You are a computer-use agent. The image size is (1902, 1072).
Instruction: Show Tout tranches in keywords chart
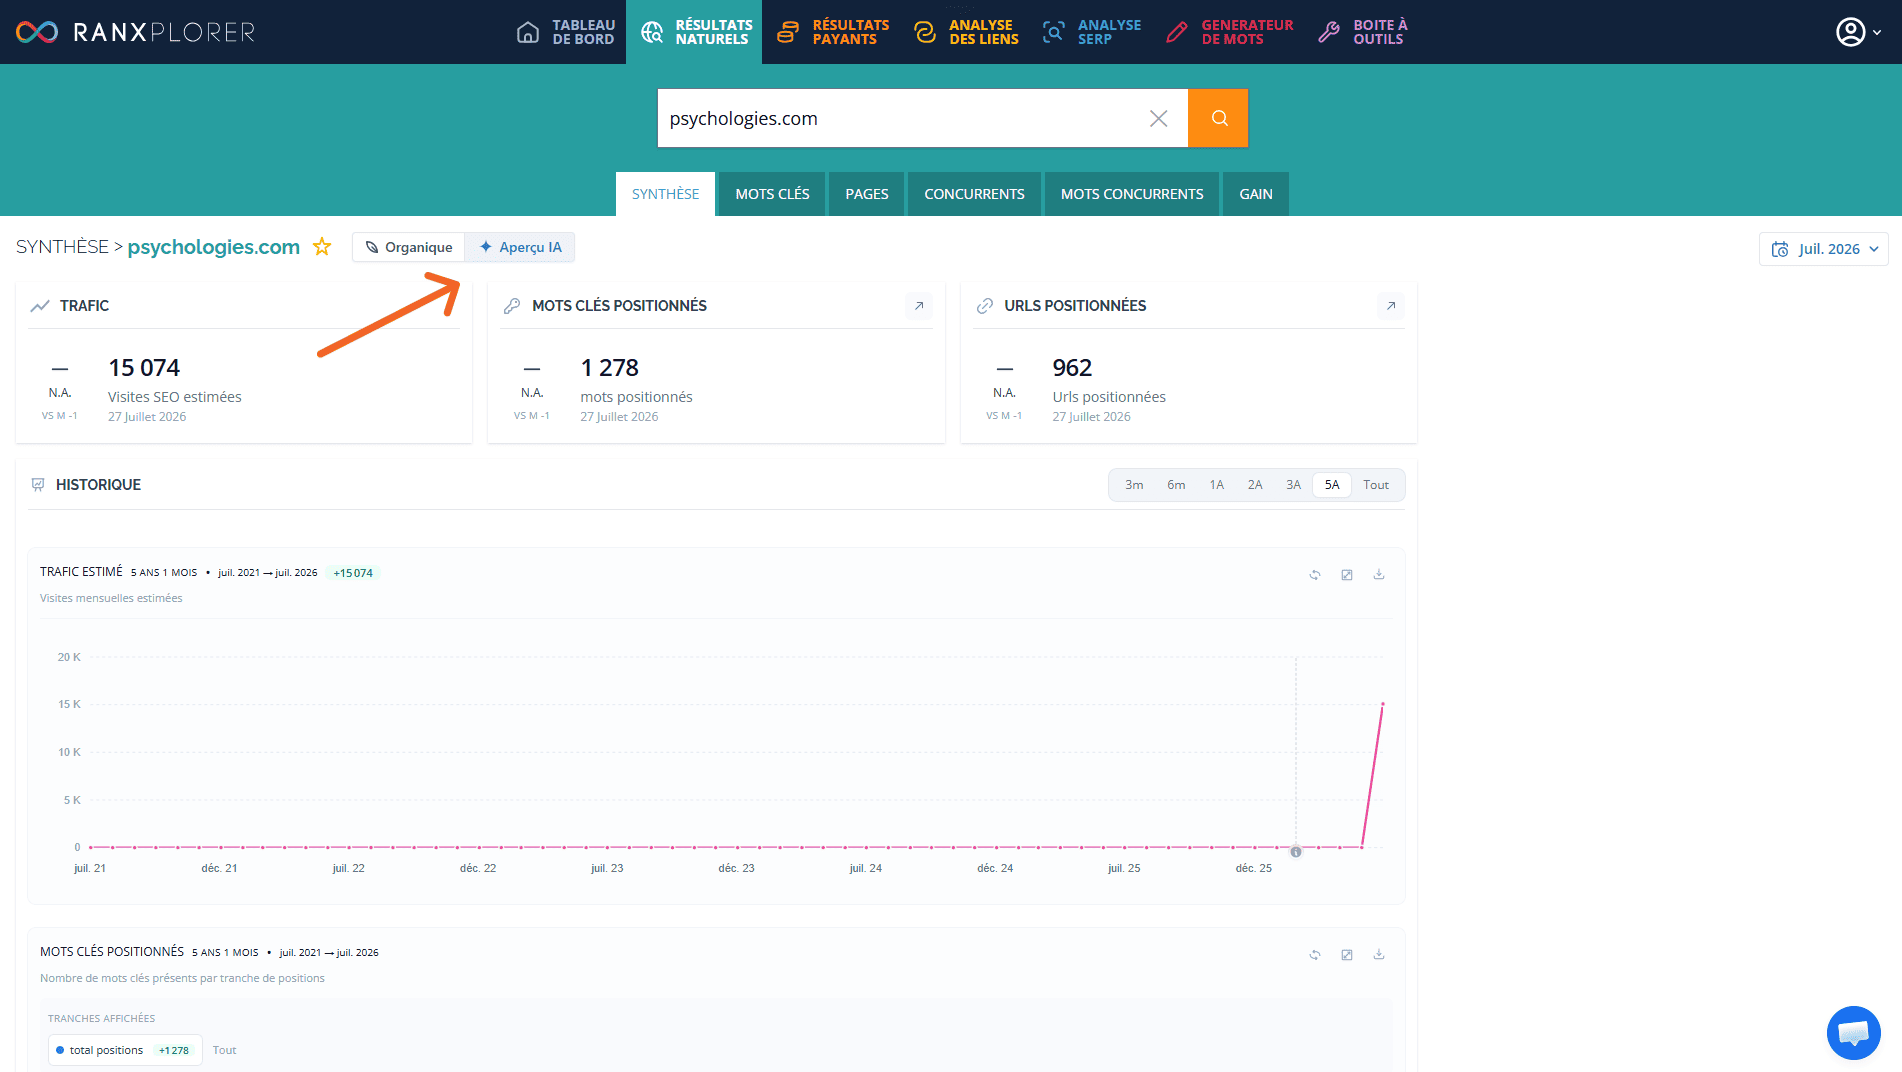[x=224, y=1050]
